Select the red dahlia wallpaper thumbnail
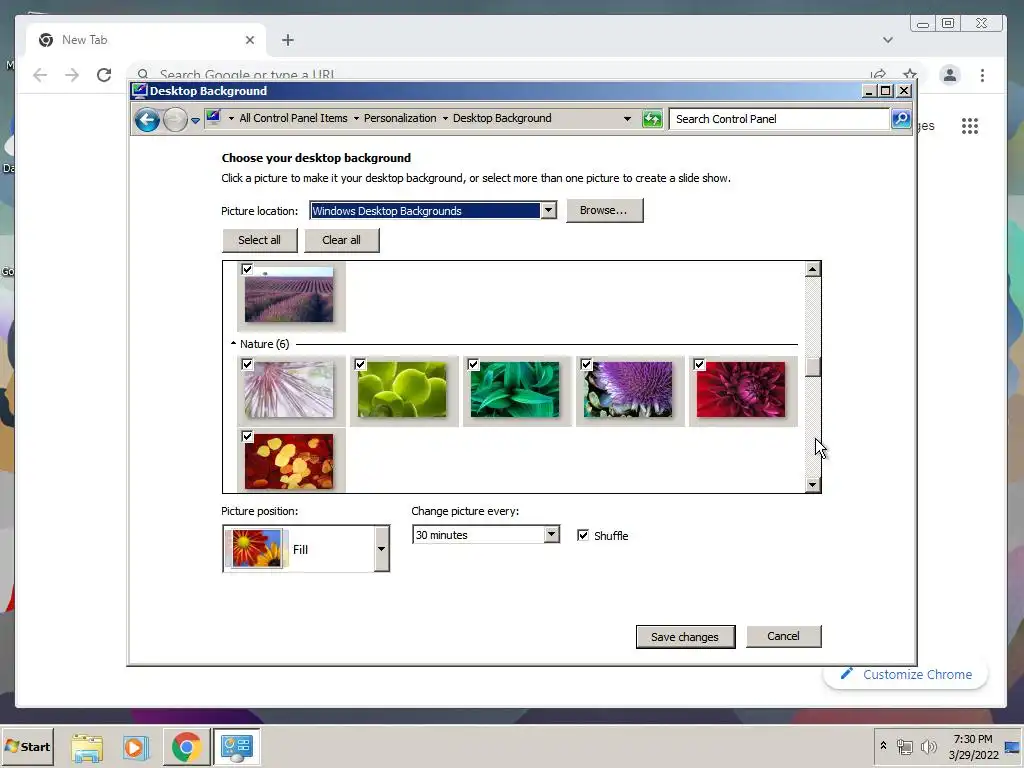The height and width of the screenshot is (768, 1024). (741, 390)
